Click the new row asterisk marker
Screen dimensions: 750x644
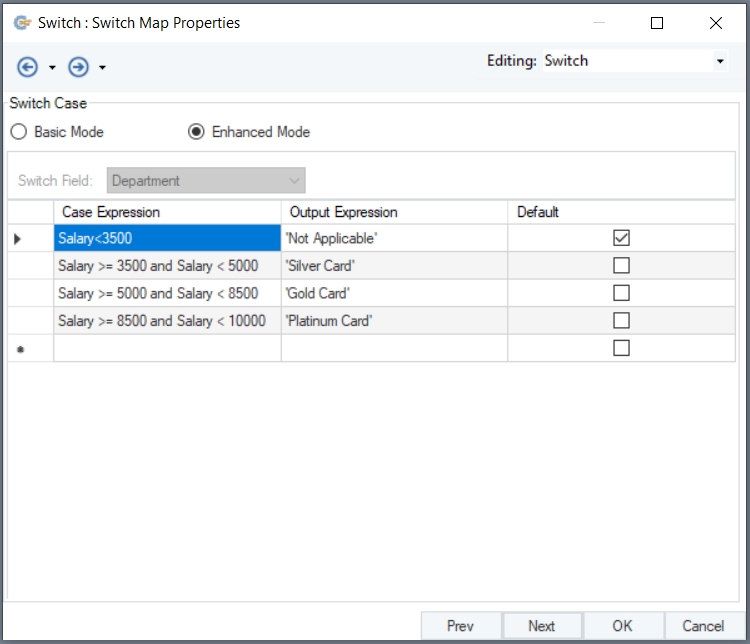point(17,349)
